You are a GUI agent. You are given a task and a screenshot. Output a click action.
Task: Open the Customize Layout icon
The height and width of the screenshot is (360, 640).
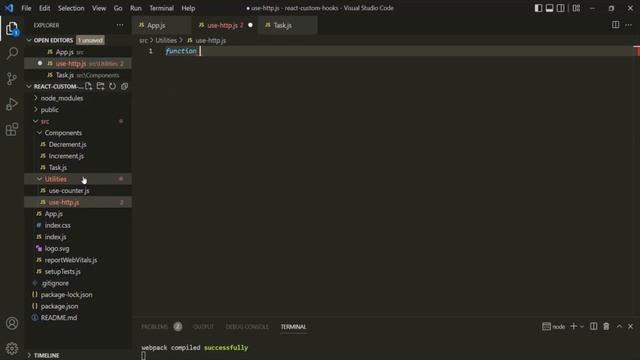[576, 8]
